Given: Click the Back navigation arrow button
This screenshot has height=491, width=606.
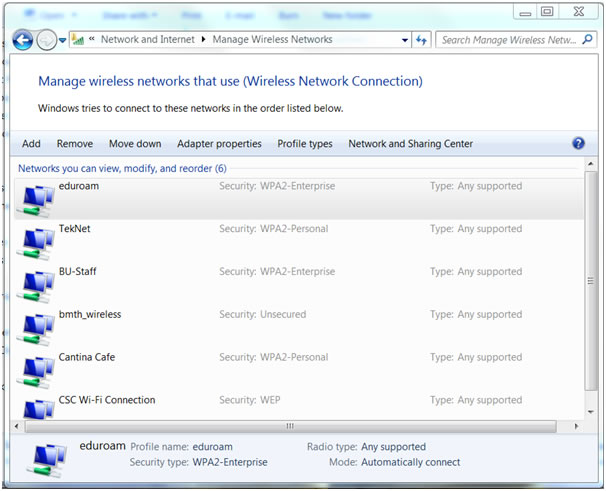Looking at the screenshot, I should click(x=22, y=40).
